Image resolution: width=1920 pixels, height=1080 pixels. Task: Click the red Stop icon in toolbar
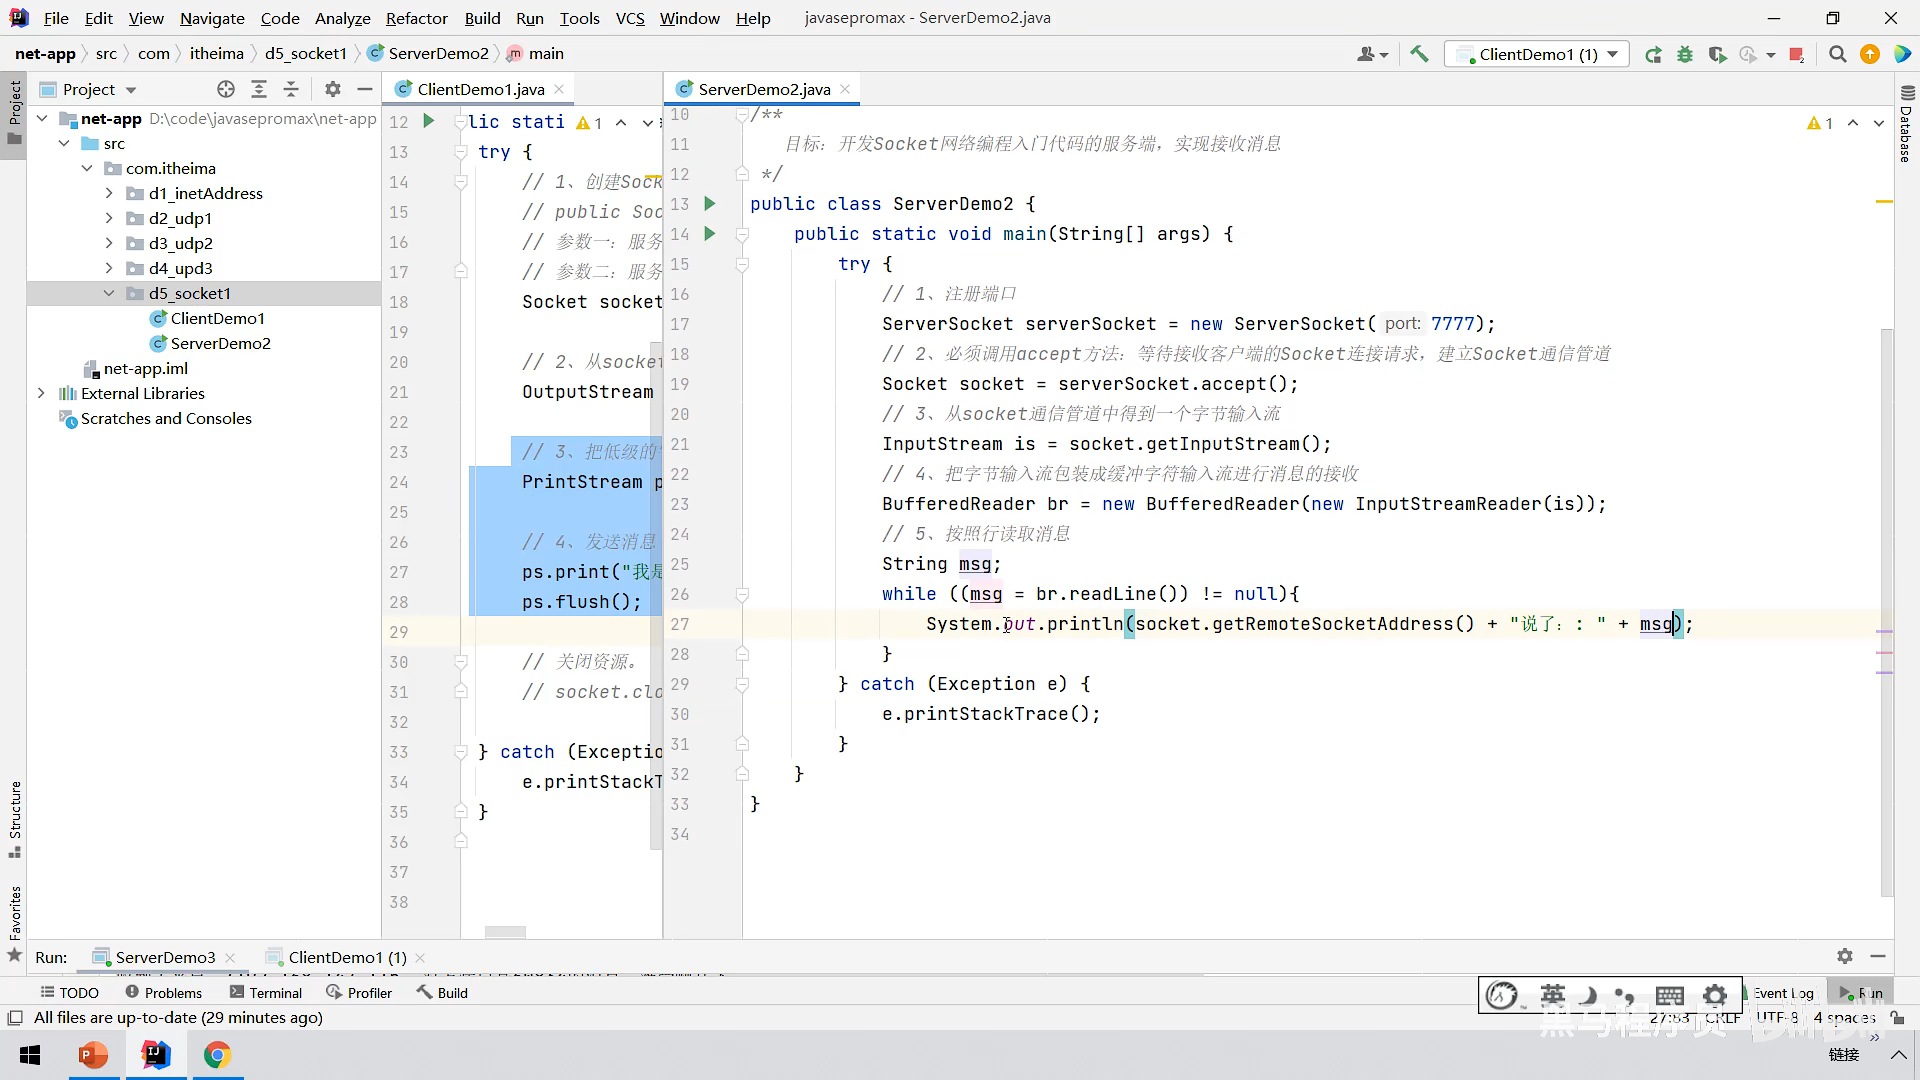(x=1796, y=54)
